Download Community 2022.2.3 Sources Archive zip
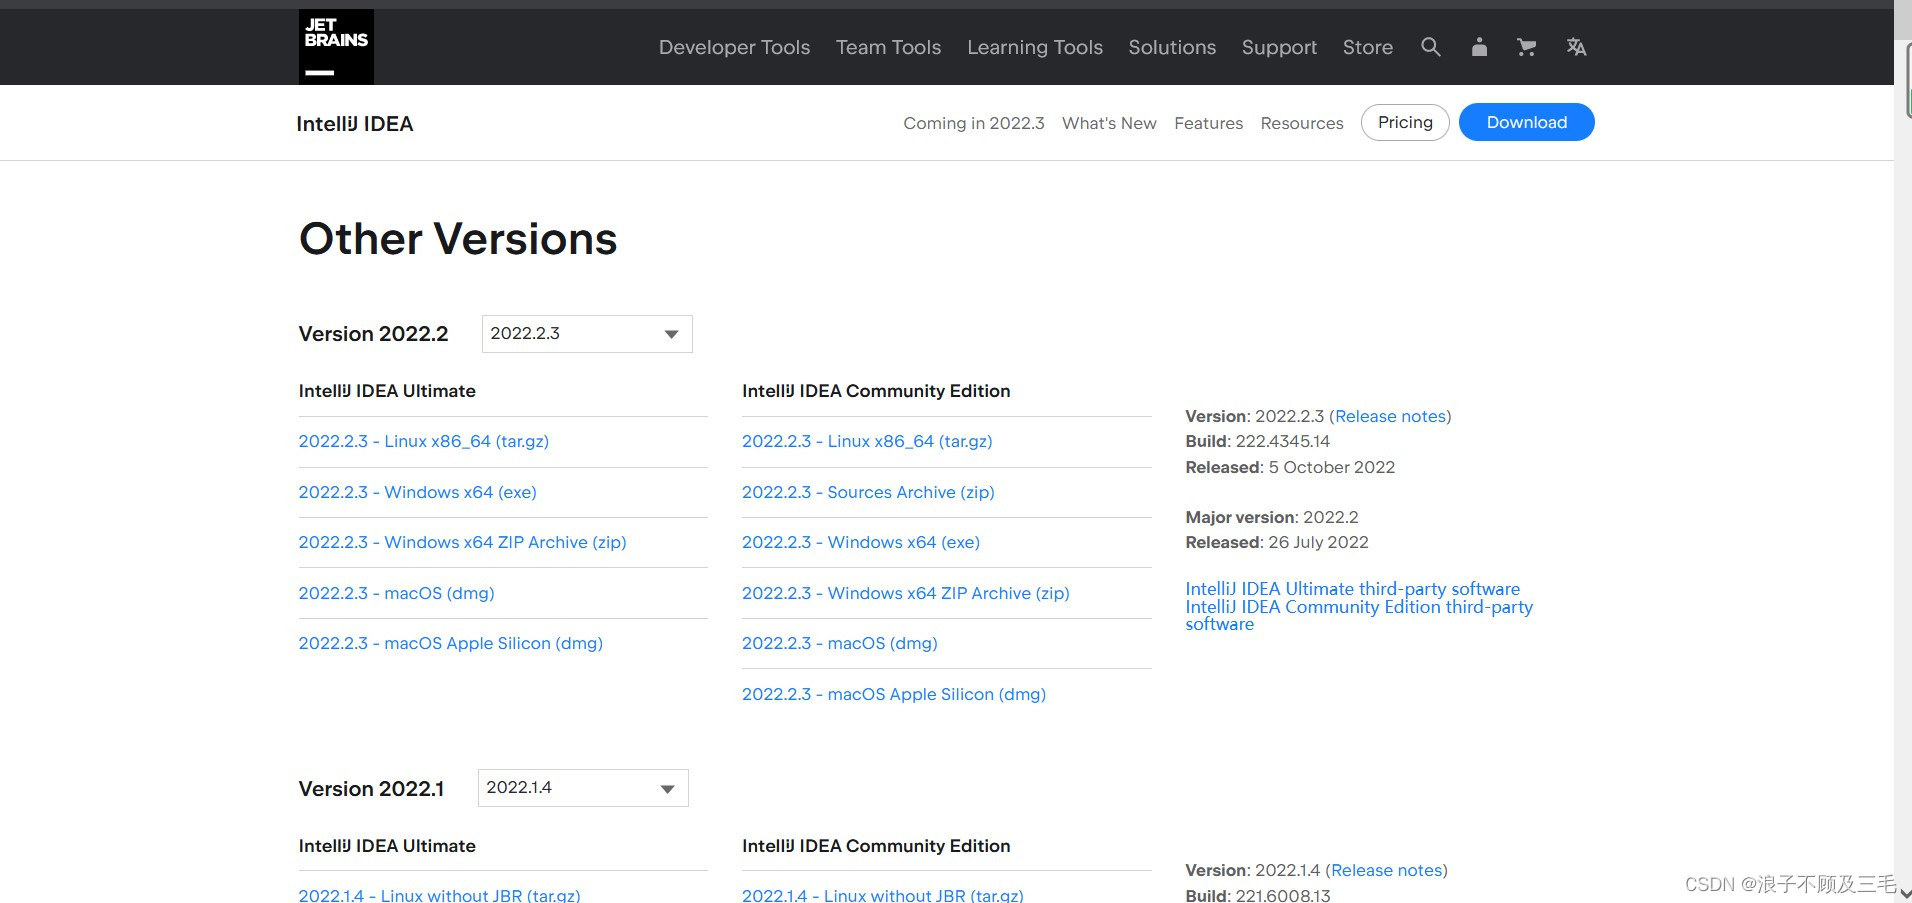This screenshot has height=903, width=1912. point(868,492)
